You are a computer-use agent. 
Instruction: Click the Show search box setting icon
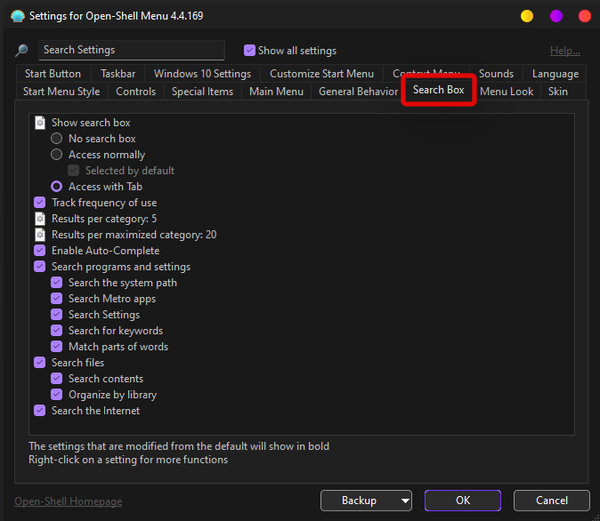[x=40, y=123]
